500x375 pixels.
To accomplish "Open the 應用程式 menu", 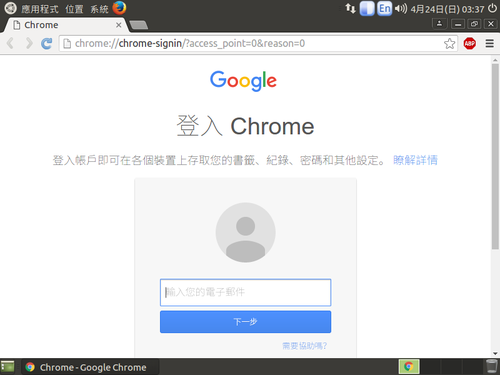I will point(40,9).
